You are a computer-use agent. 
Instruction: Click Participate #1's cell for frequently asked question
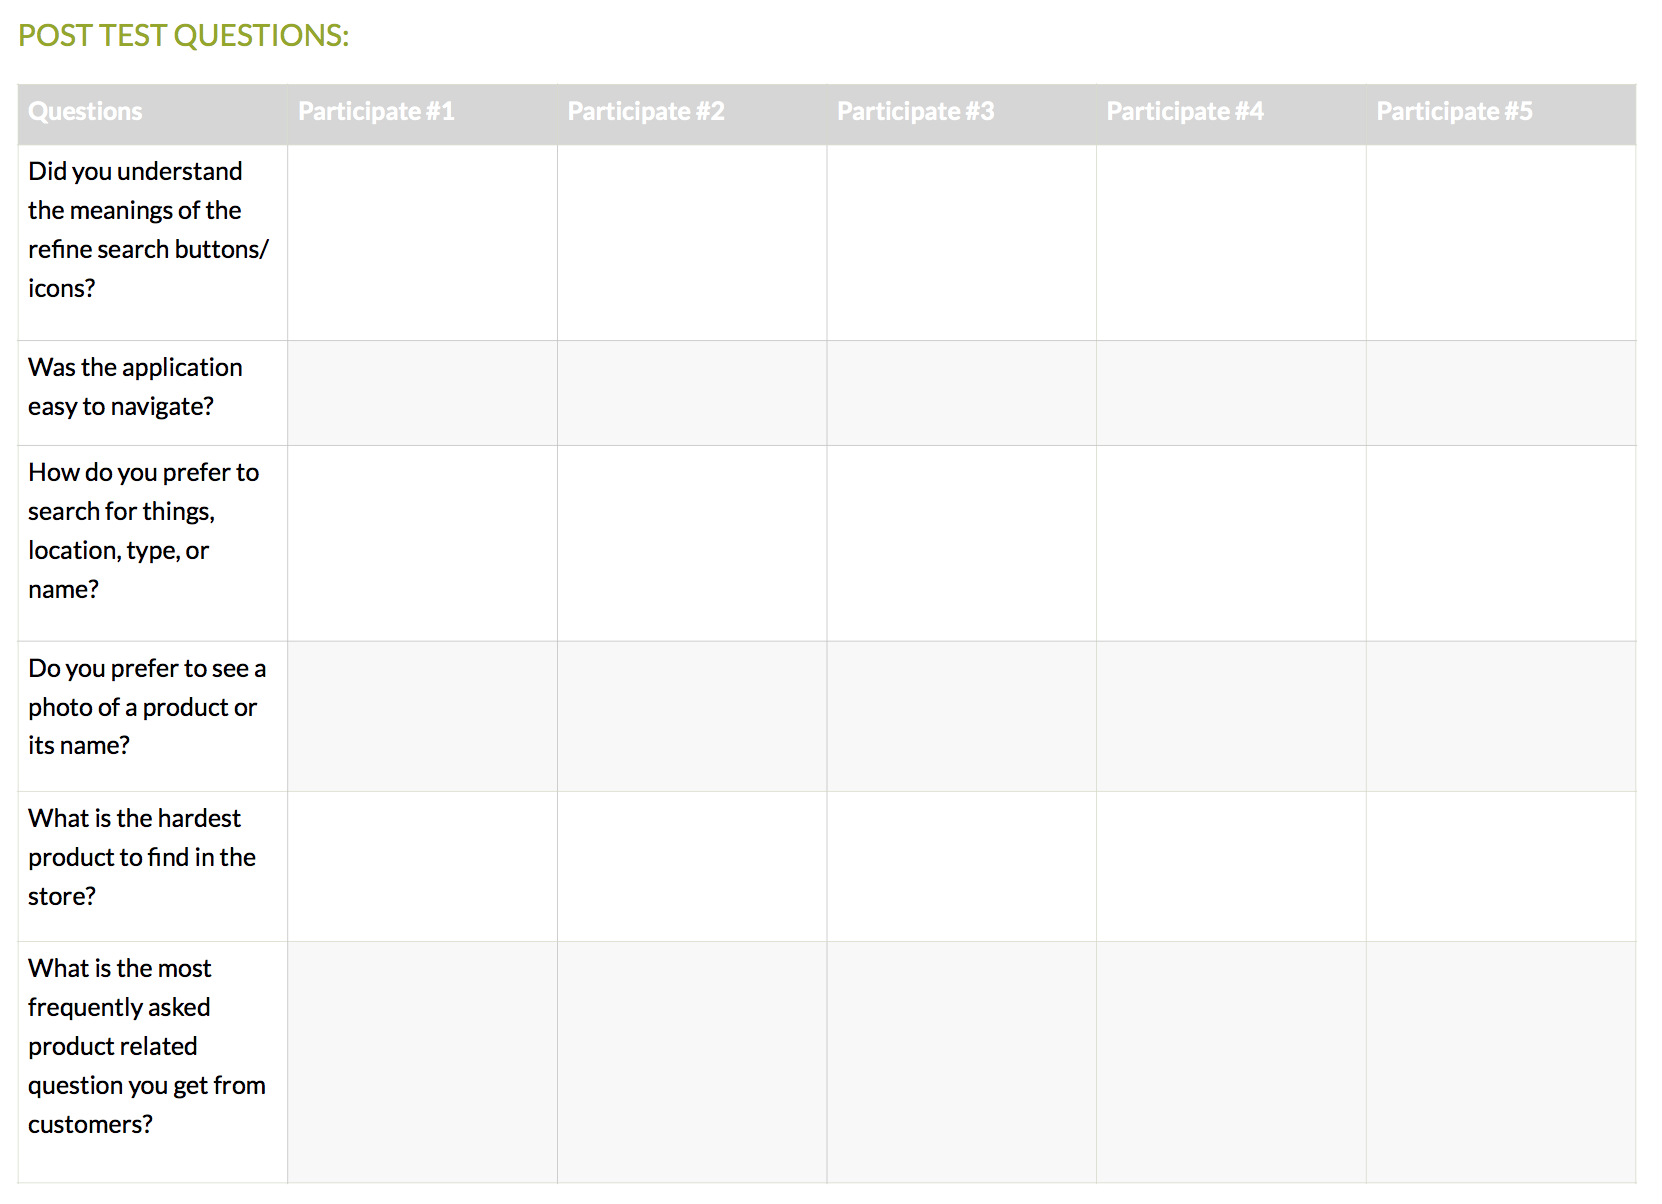coord(422,1062)
